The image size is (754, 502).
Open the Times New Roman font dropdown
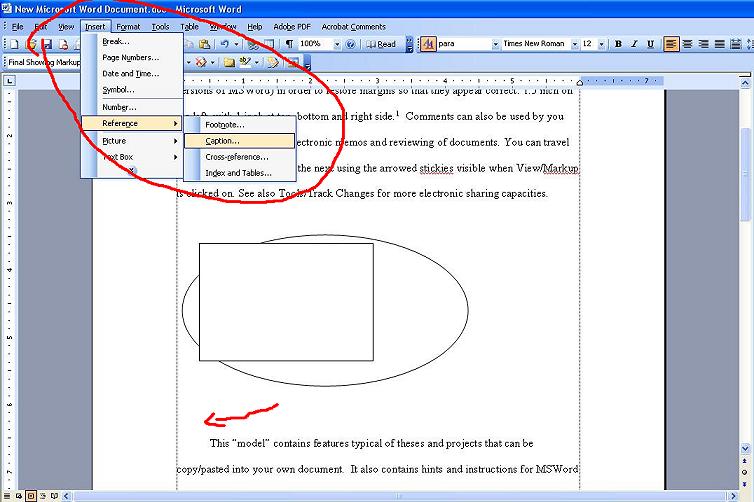click(574, 44)
